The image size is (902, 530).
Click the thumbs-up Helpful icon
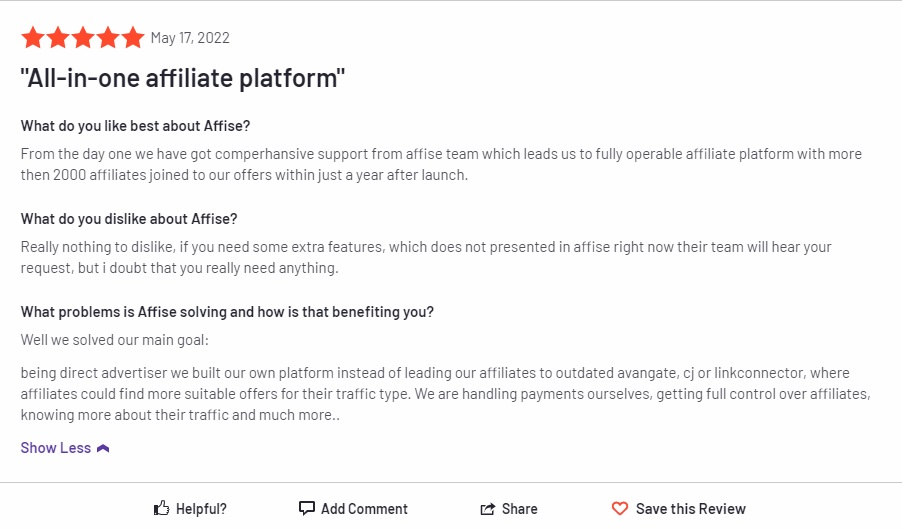162,509
